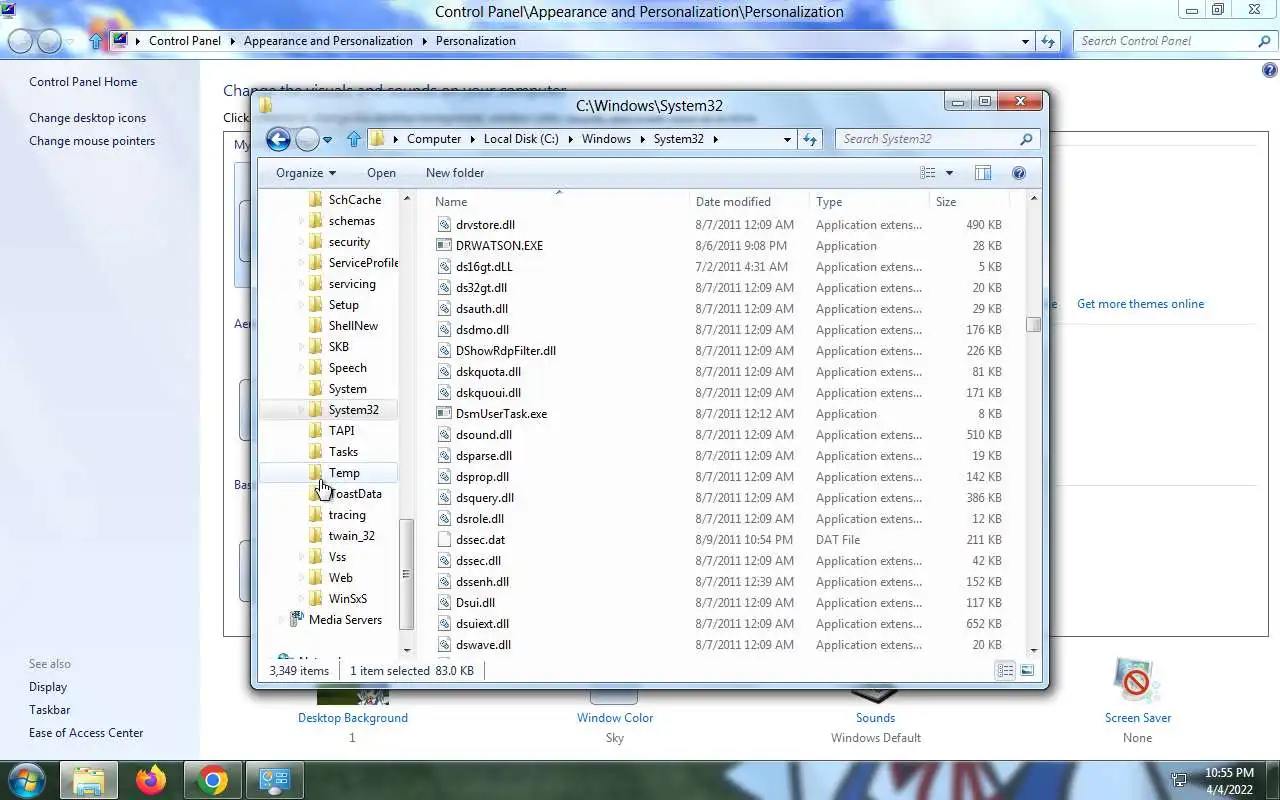Click the folder tree scrollbar thumb
The width and height of the screenshot is (1280, 800).
coord(406,575)
